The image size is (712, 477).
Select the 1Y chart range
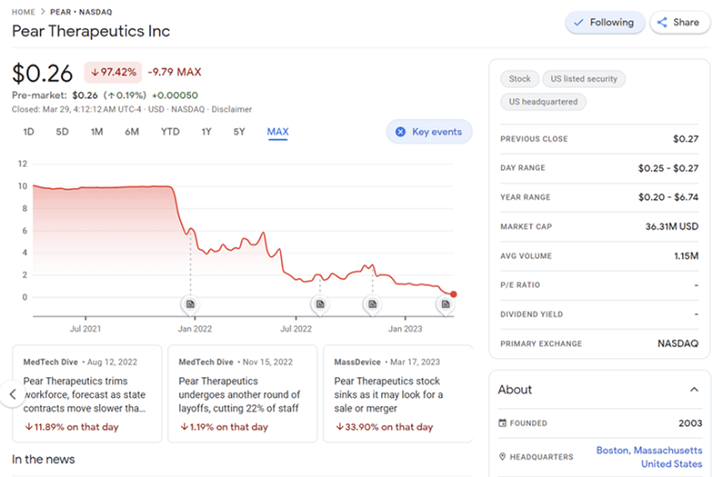point(206,132)
